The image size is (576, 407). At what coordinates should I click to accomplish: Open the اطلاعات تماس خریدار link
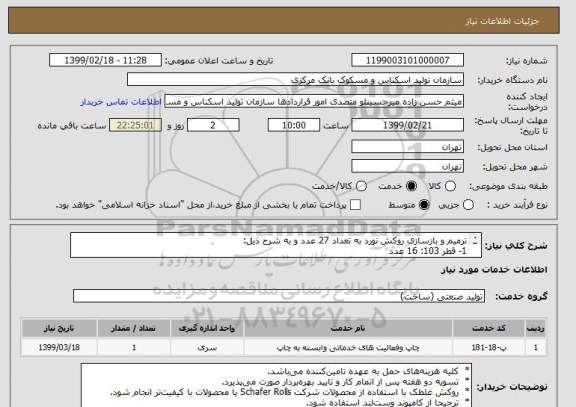pos(121,102)
